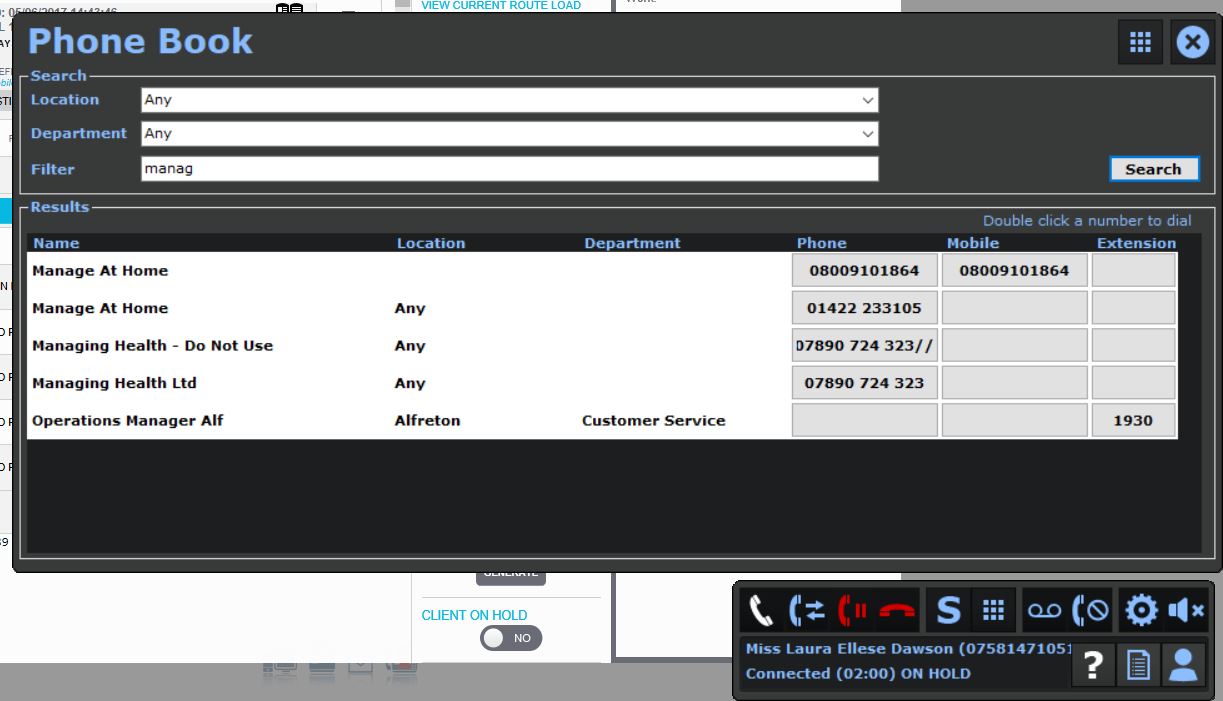Open the Department dropdown
1223x701 pixels.
point(510,133)
